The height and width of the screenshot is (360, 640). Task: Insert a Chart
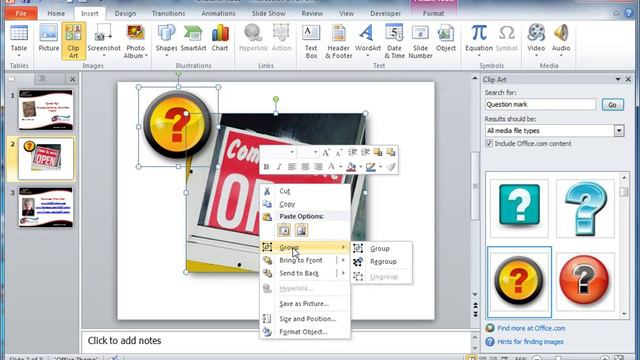[x=220, y=38]
